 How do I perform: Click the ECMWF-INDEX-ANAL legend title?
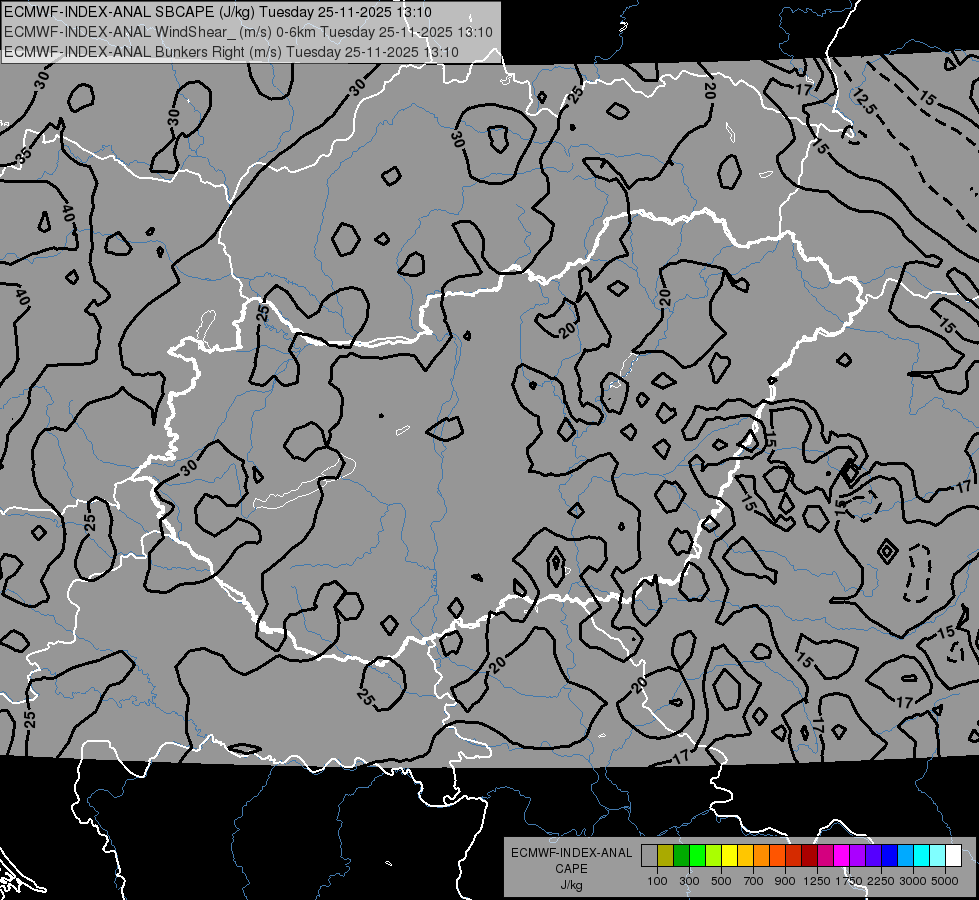coord(571,853)
